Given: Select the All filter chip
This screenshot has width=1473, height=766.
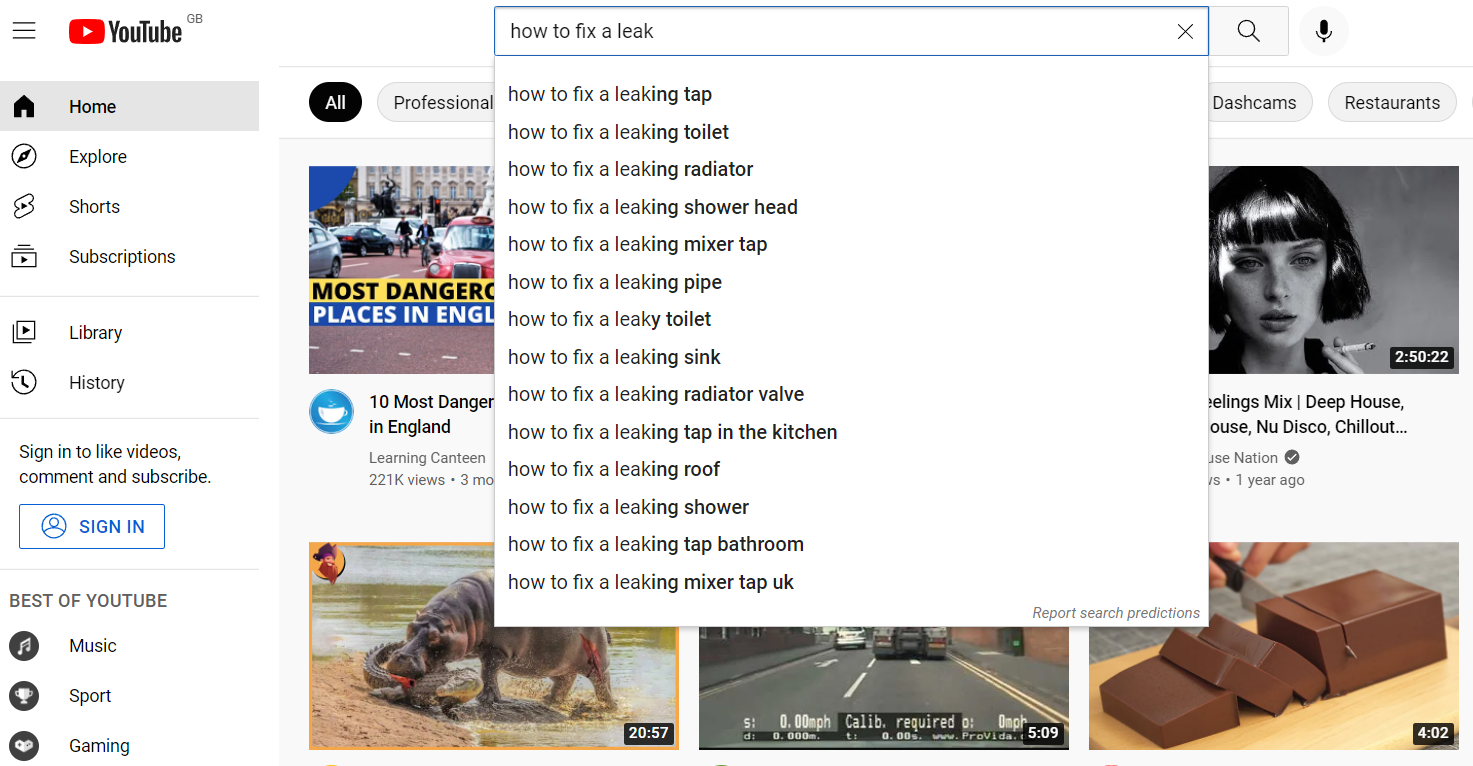Looking at the screenshot, I should coord(335,101).
